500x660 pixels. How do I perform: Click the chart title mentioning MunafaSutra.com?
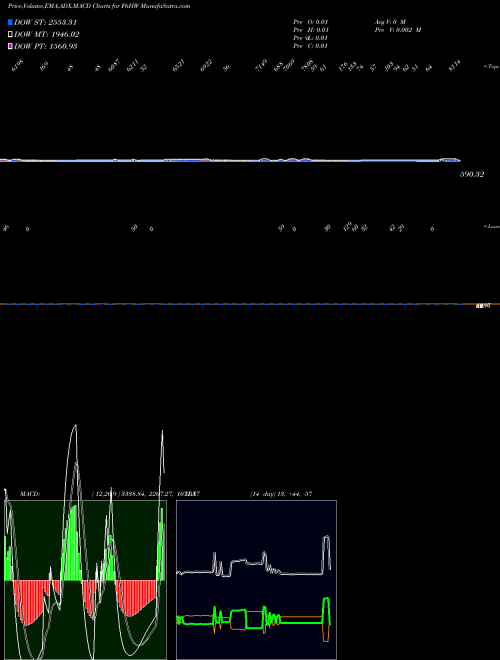99,6
